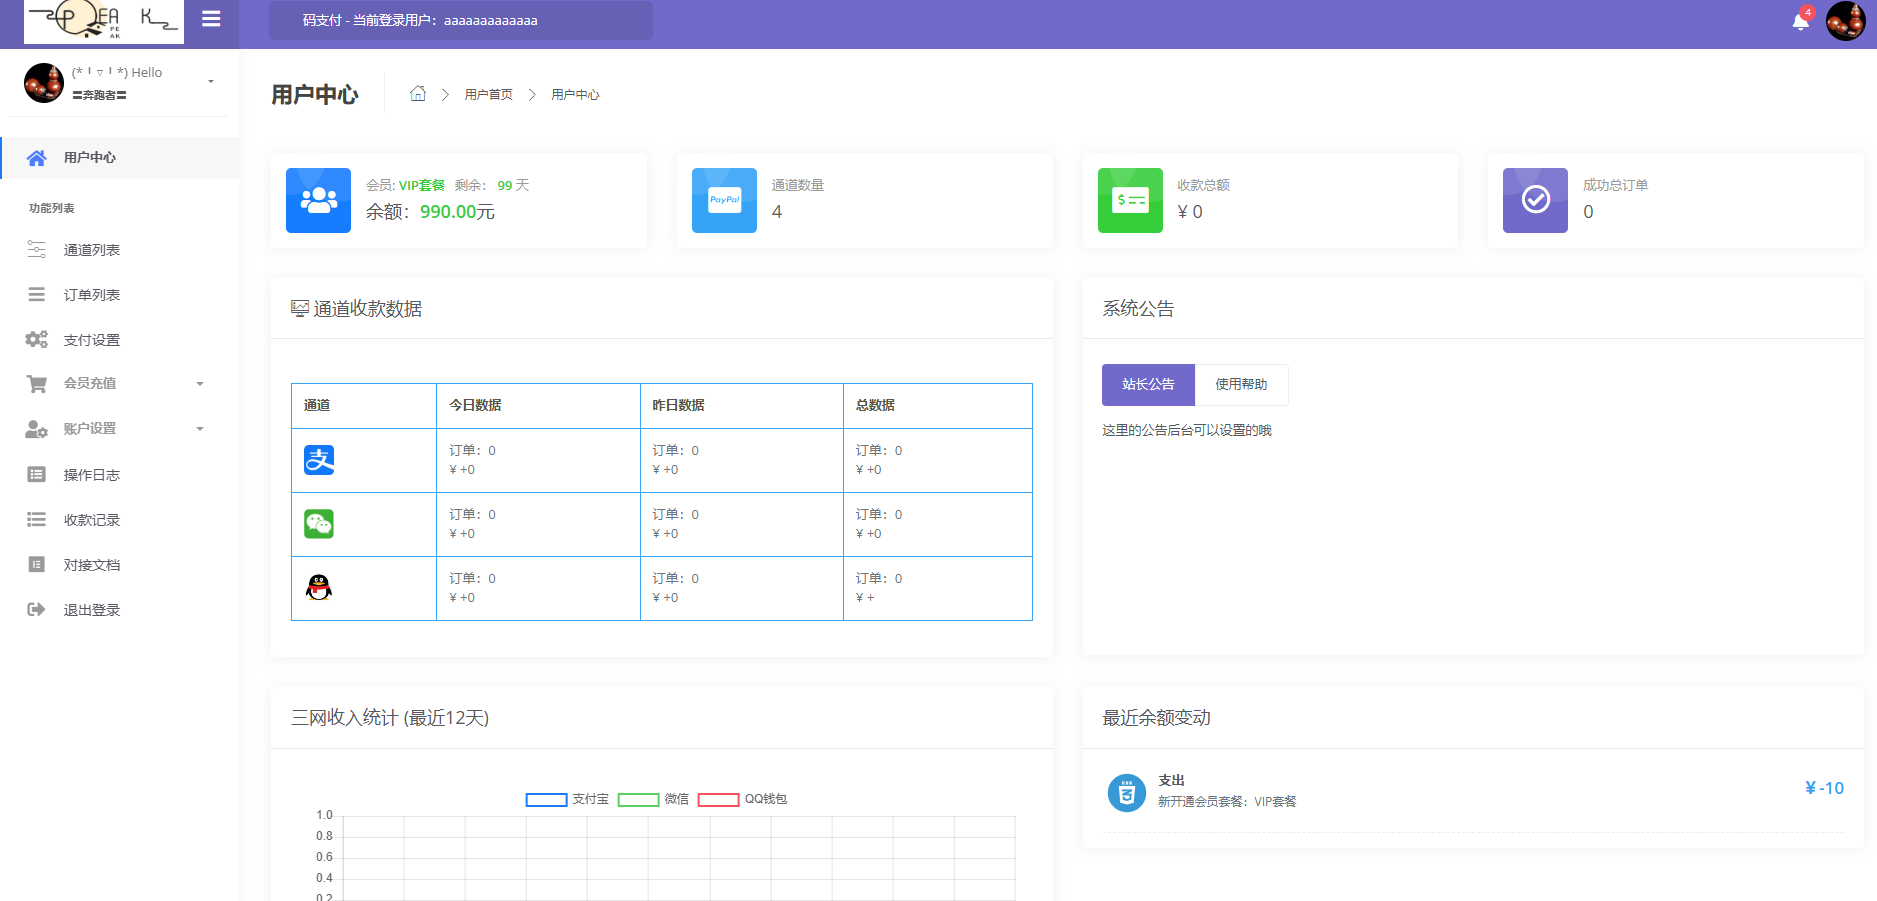
Task: Expand the 账户设置 sidebar submenu
Action: point(200,429)
